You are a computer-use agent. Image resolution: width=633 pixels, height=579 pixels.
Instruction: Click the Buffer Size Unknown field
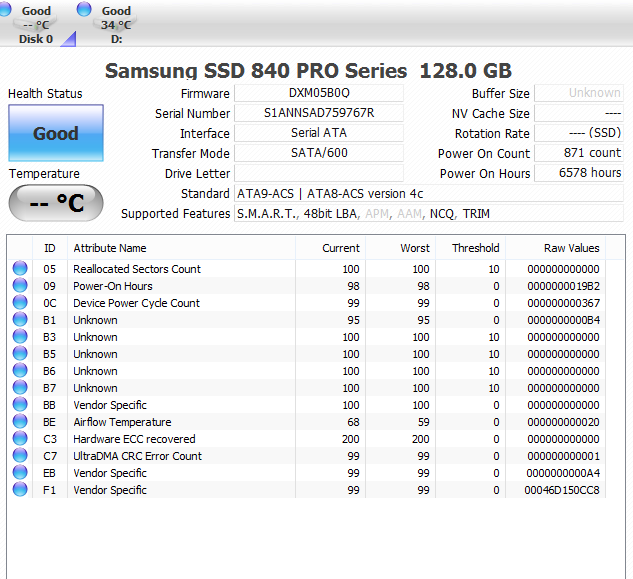(x=579, y=93)
